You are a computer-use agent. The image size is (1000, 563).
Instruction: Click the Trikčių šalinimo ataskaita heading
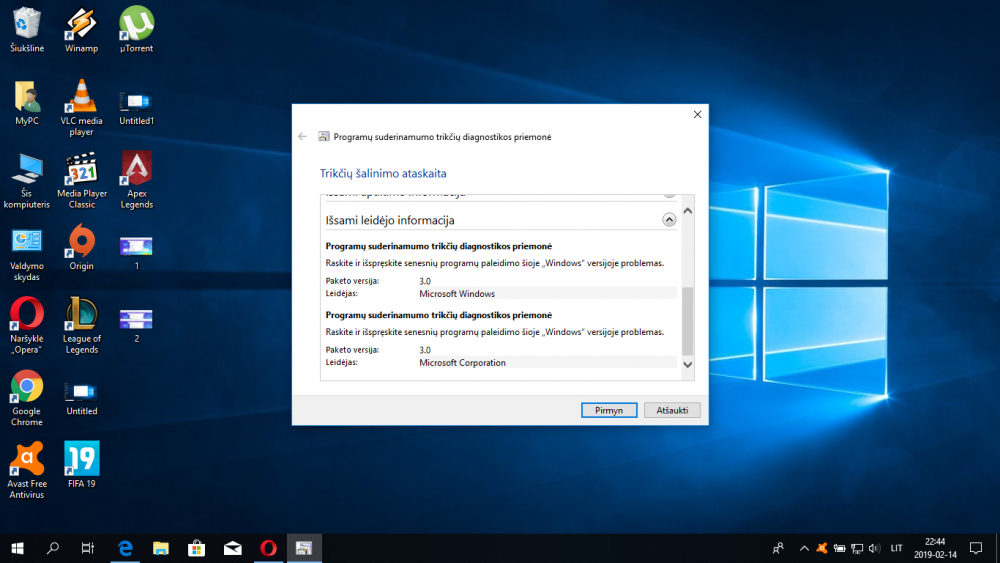tap(383, 173)
